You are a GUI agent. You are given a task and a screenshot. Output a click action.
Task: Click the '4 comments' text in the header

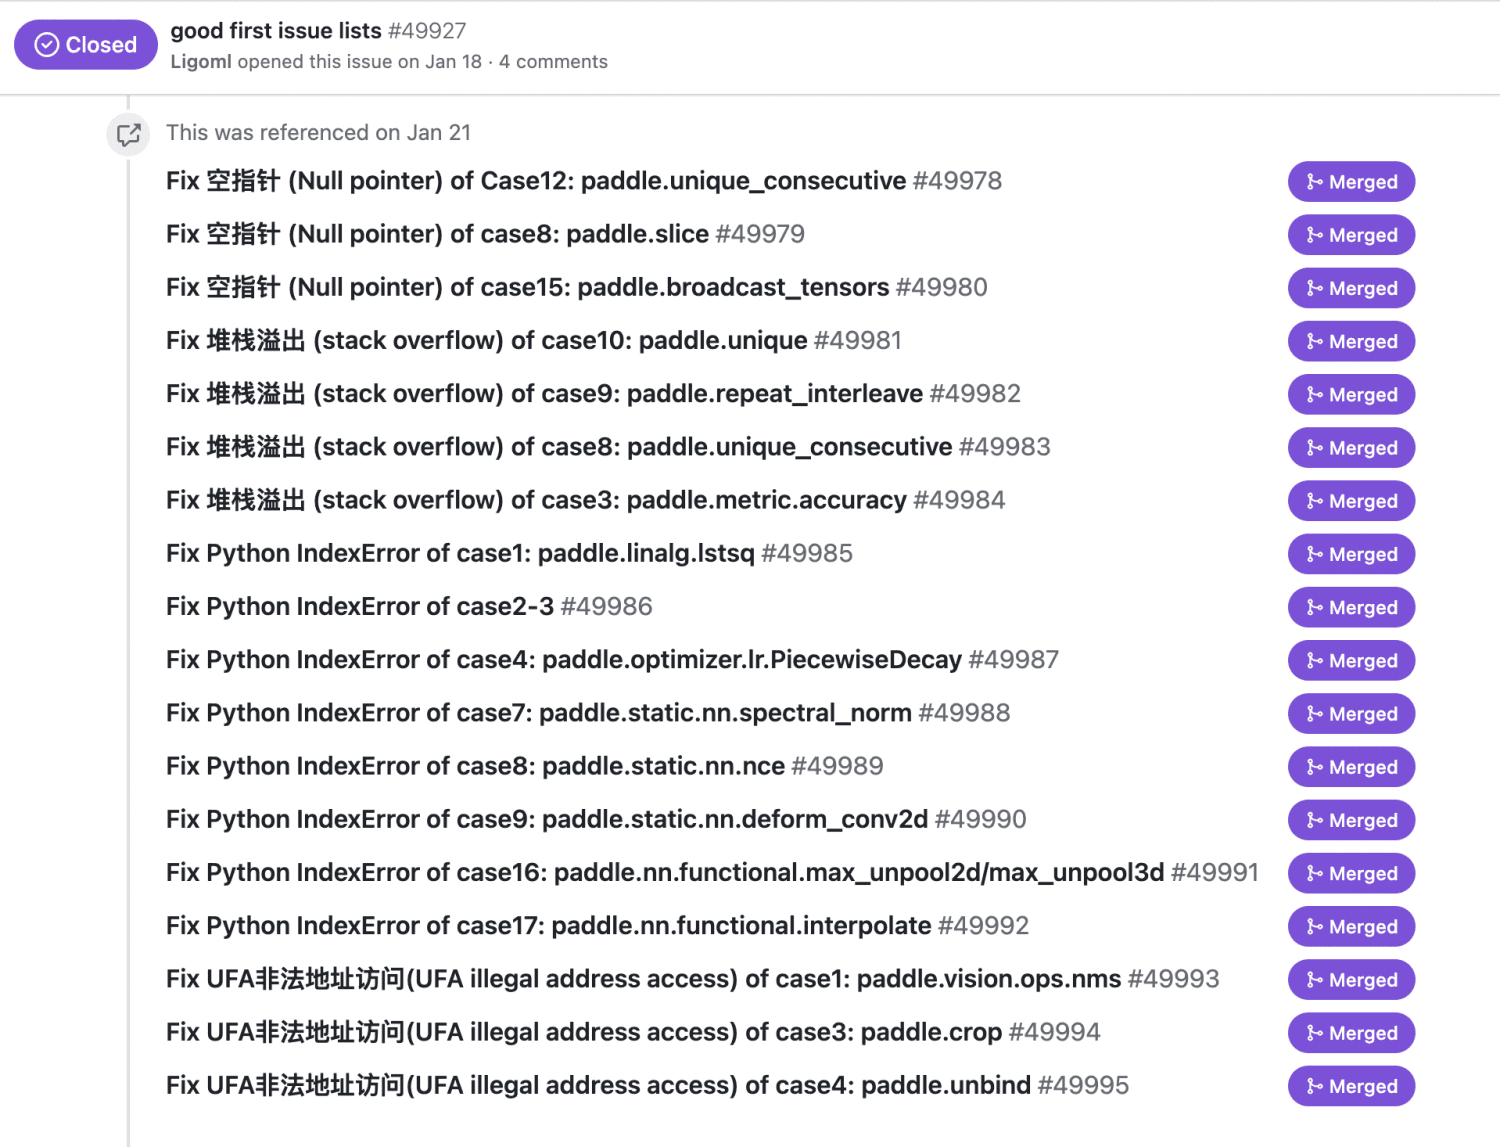pyautogui.click(x=554, y=61)
